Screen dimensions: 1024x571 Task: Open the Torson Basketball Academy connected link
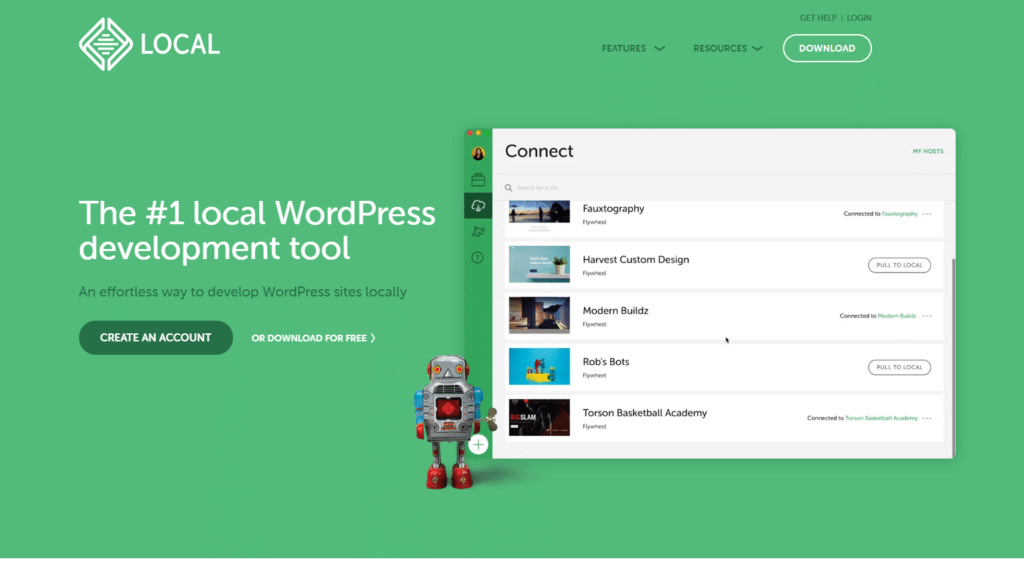[881, 418]
